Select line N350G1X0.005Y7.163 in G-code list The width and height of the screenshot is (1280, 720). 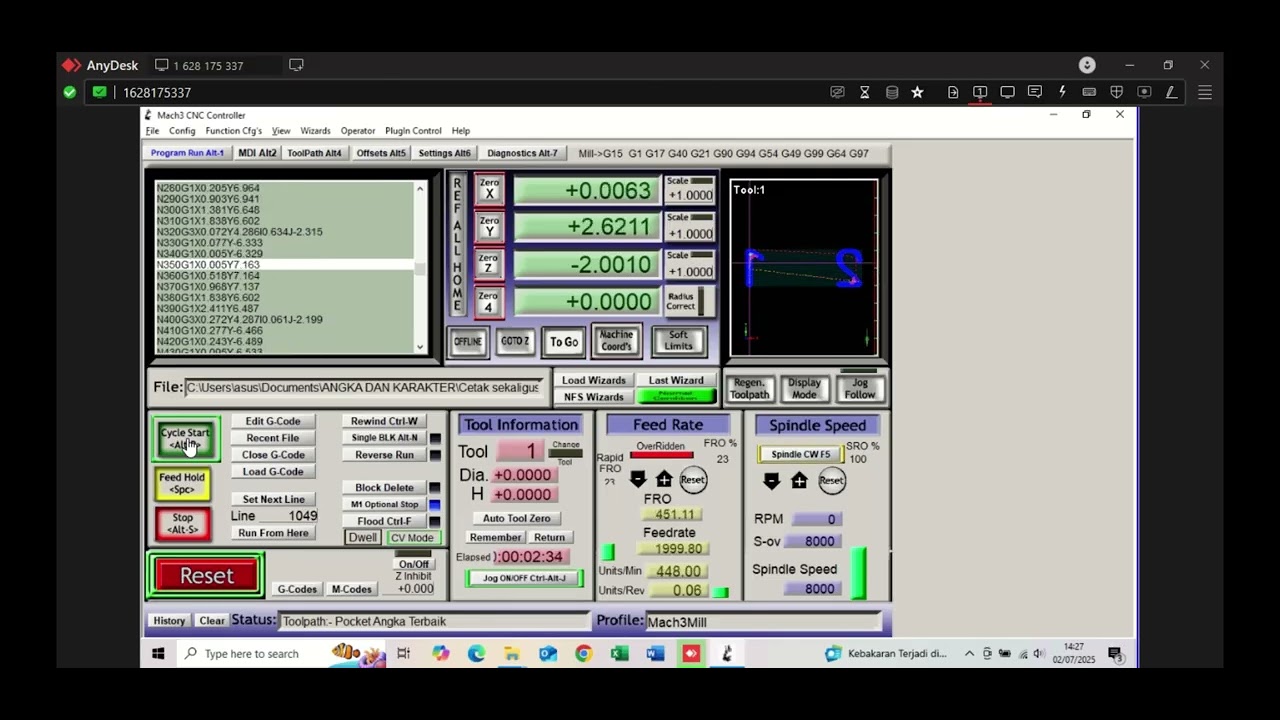point(285,265)
